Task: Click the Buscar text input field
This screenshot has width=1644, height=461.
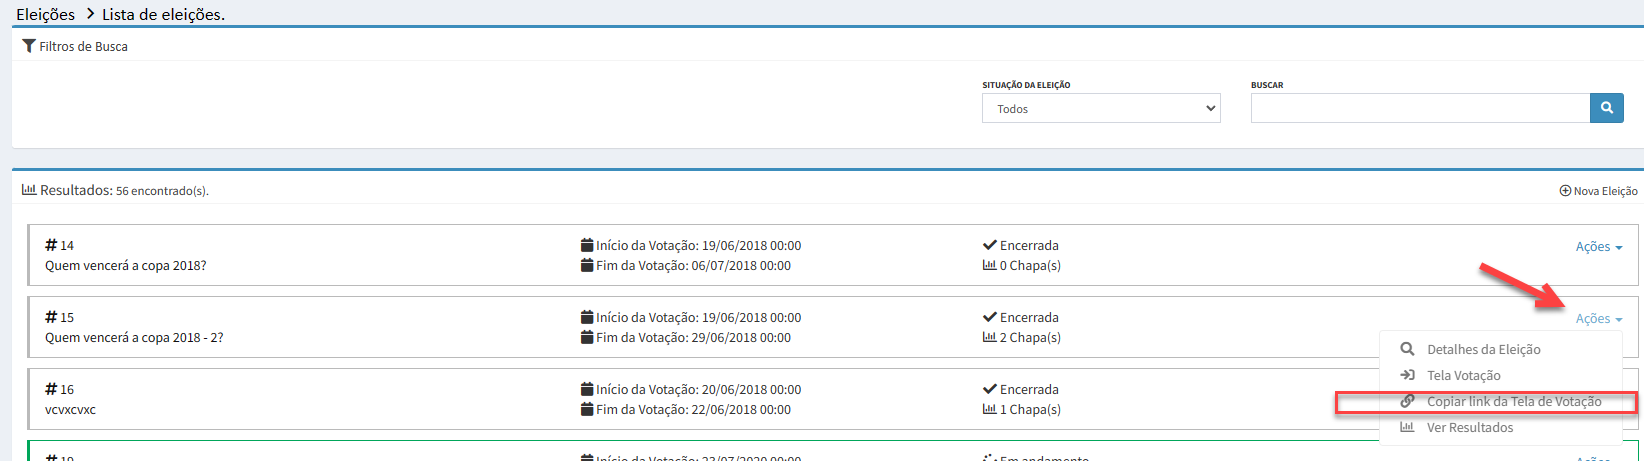Action: coord(1419,108)
